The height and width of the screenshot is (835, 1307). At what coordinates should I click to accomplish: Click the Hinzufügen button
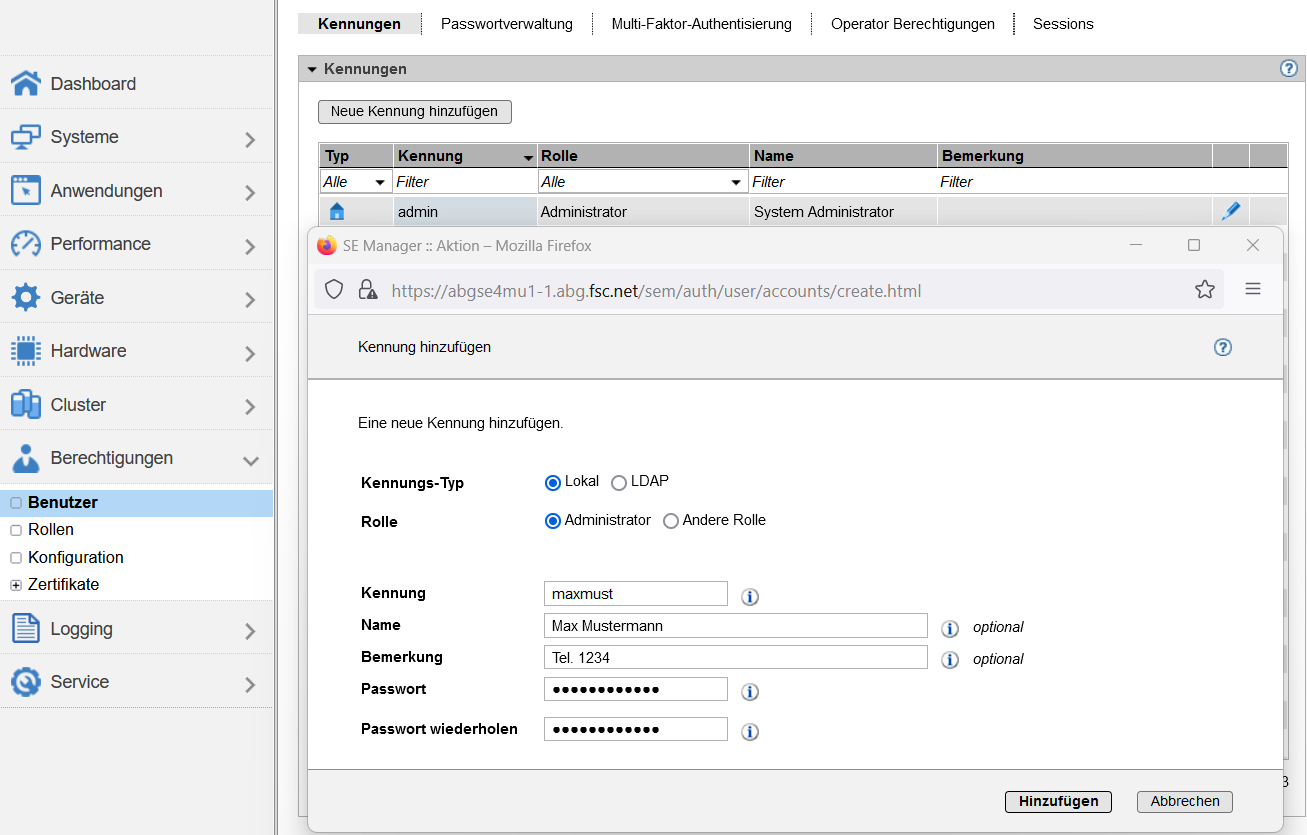click(x=1058, y=801)
